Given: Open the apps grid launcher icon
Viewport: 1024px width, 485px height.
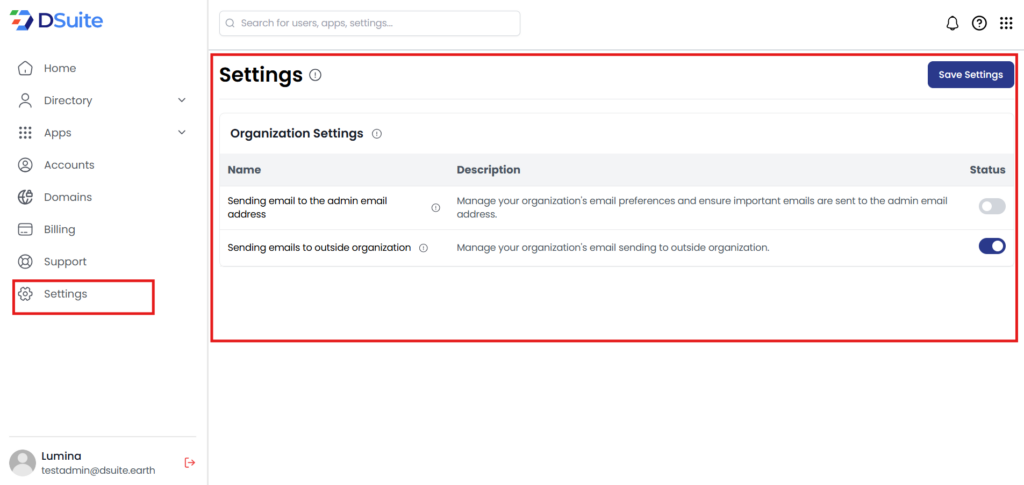Looking at the screenshot, I should click(1006, 23).
